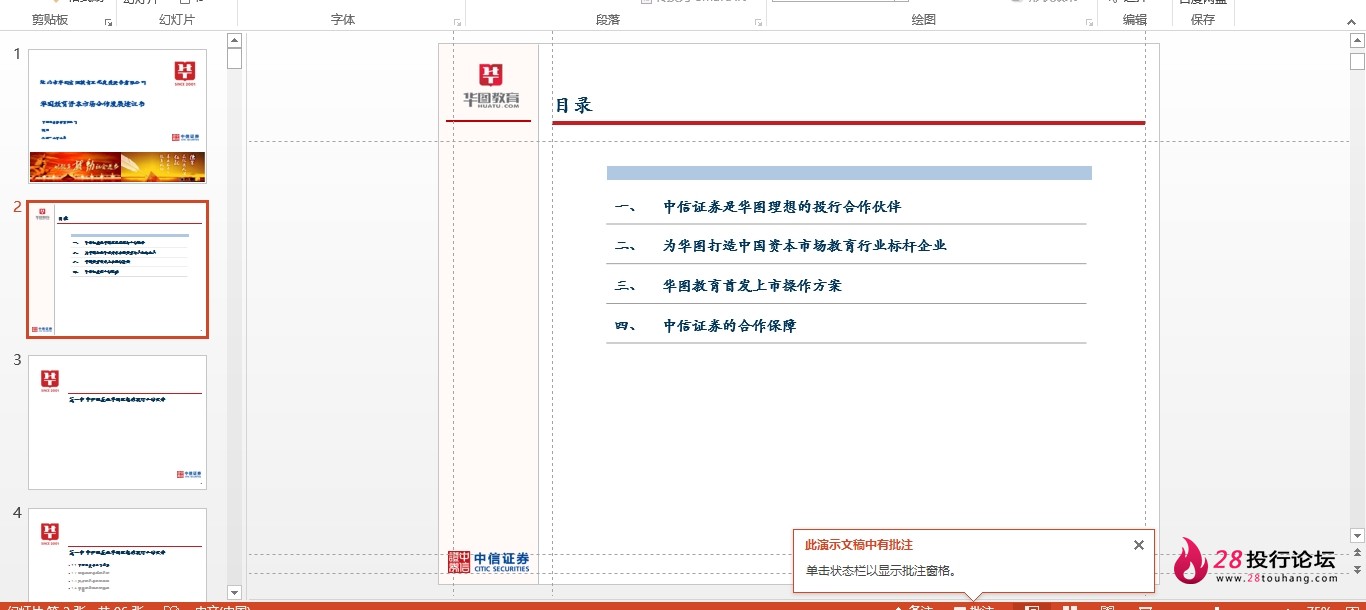The width and height of the screenshot is (1366, 610).
Task: Open the Drawing group dialog launcher
Action: click(x=1089, y=22)
